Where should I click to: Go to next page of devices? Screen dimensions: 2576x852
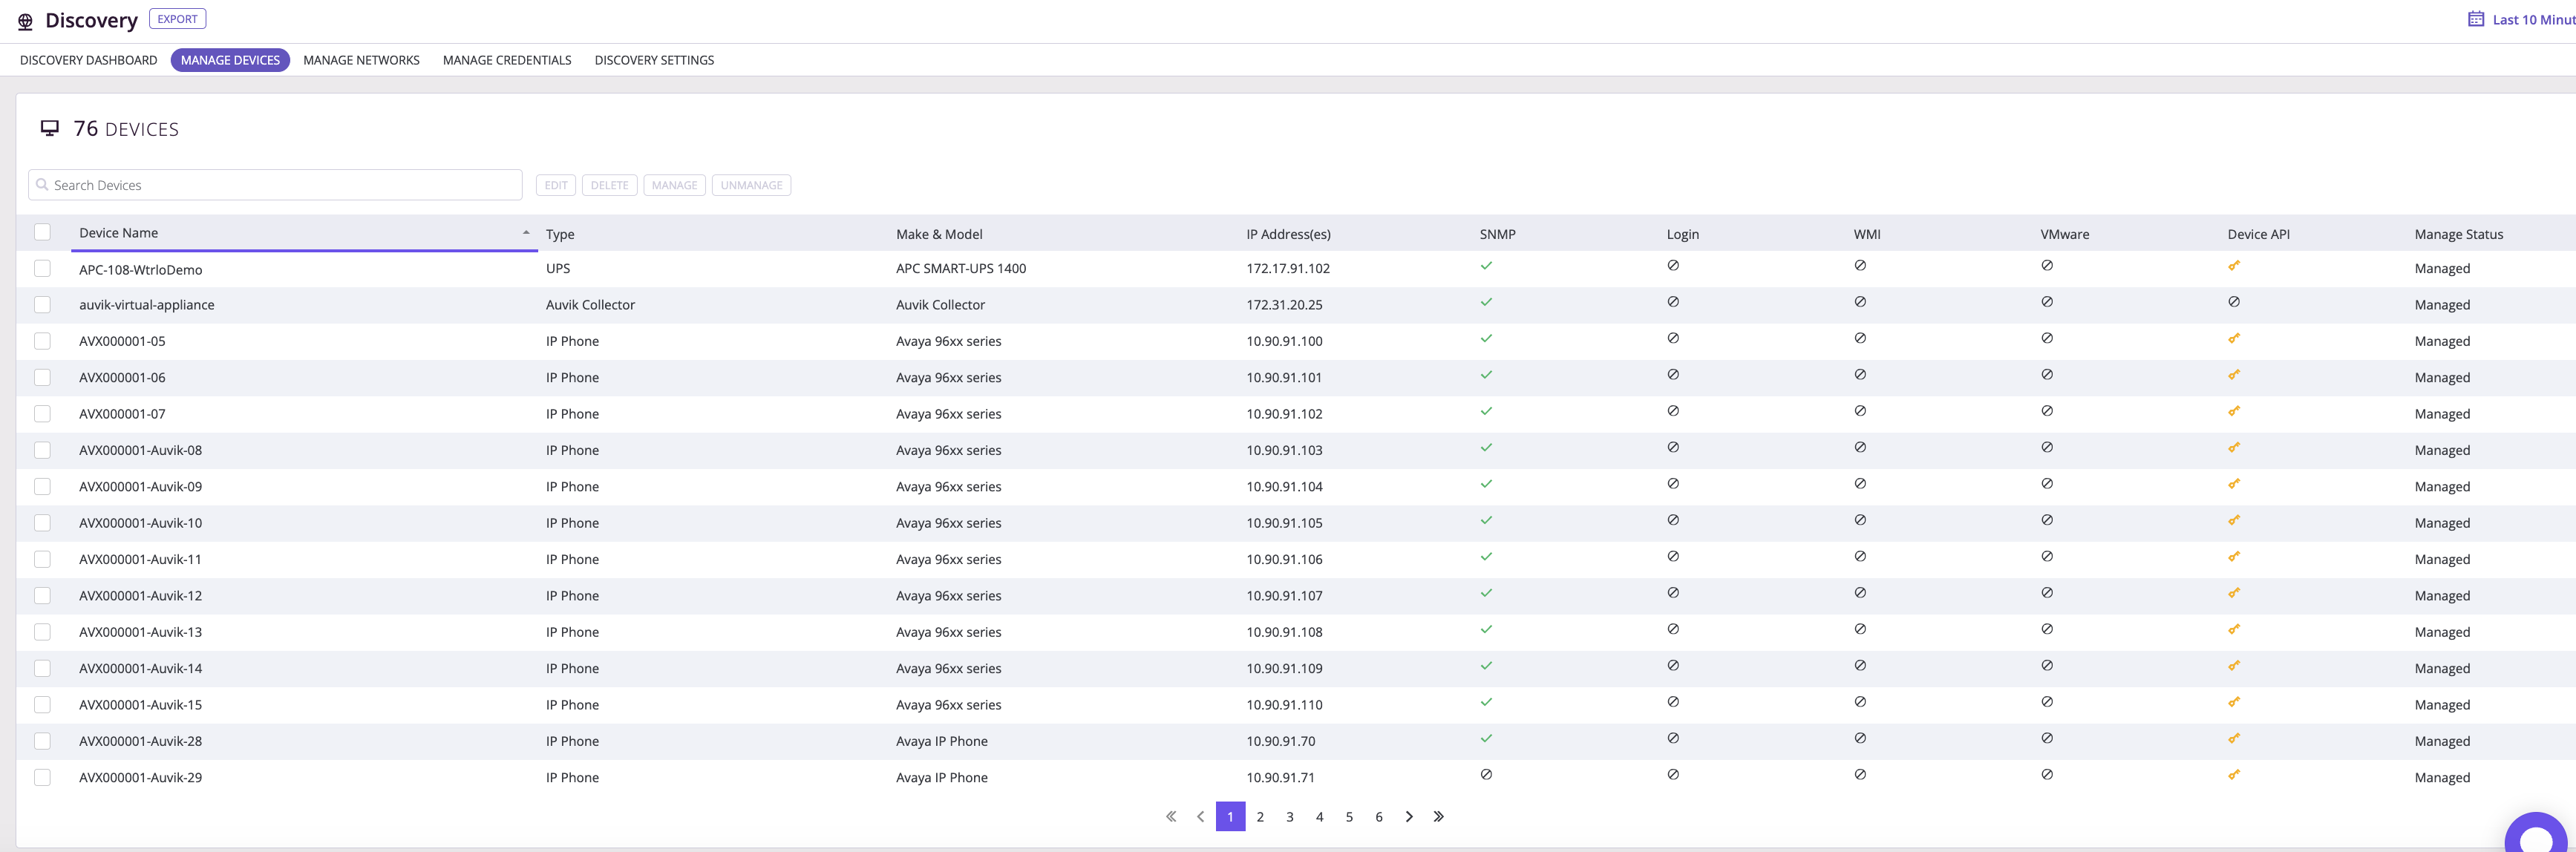click(x=1409, y=817)
